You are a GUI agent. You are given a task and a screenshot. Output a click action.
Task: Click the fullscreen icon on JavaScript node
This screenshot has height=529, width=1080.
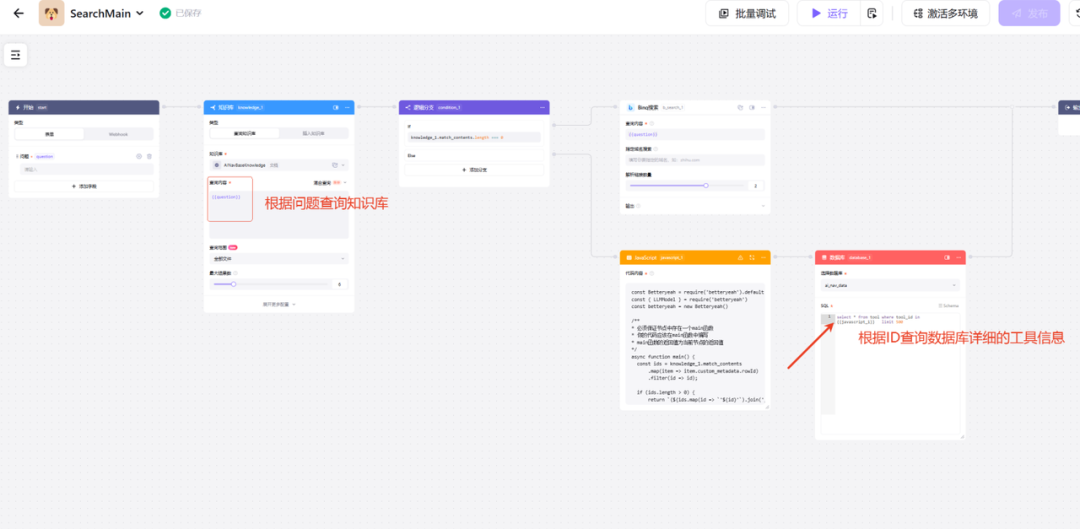pyautogui.click(x=752, y=258)
